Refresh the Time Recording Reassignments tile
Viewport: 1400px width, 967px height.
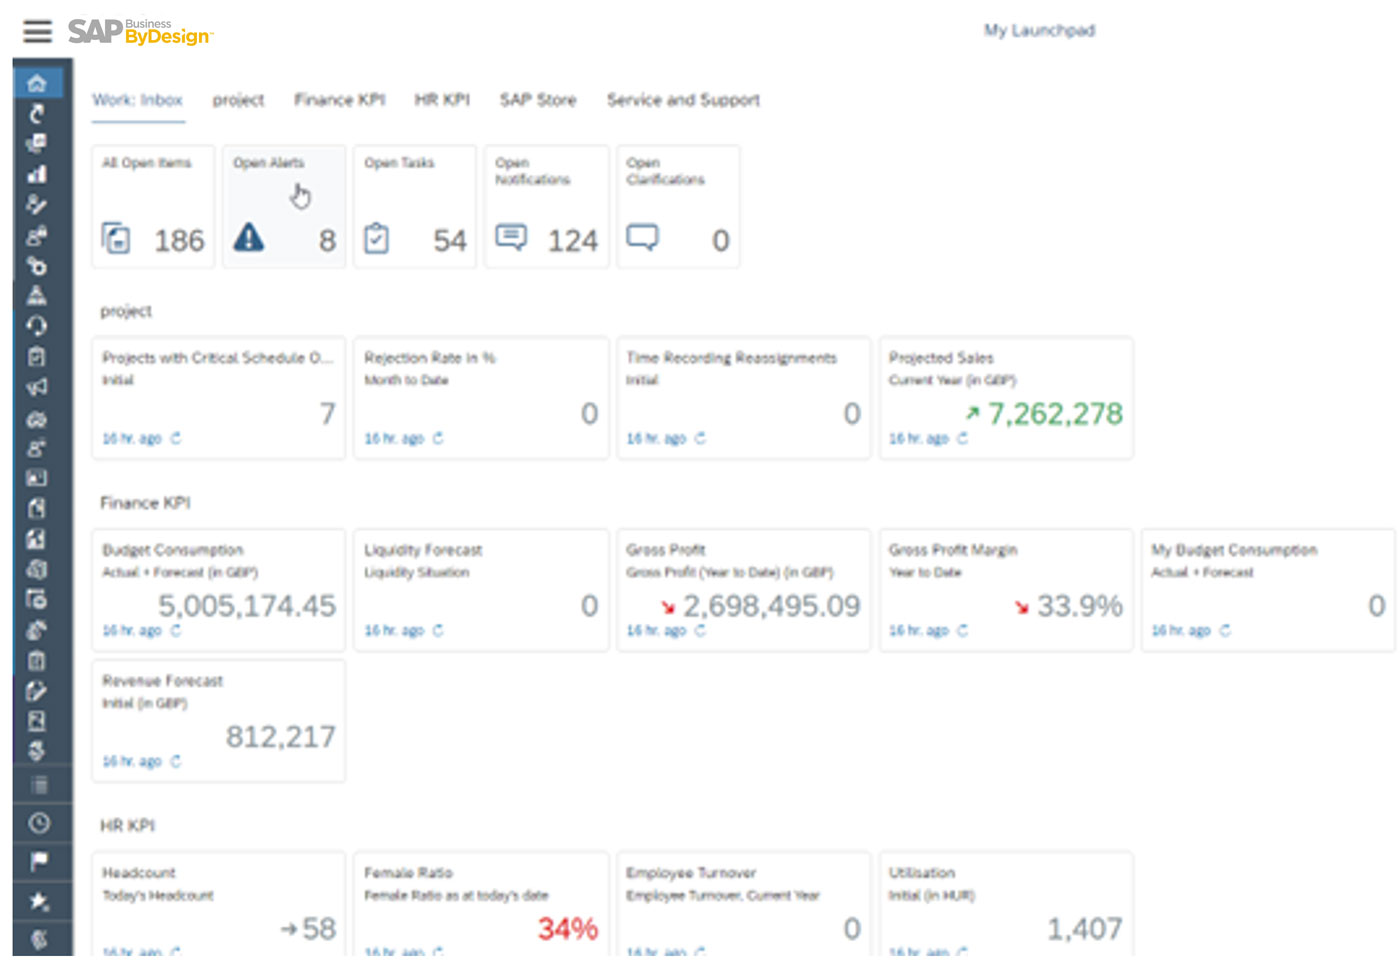coord(700,438)
